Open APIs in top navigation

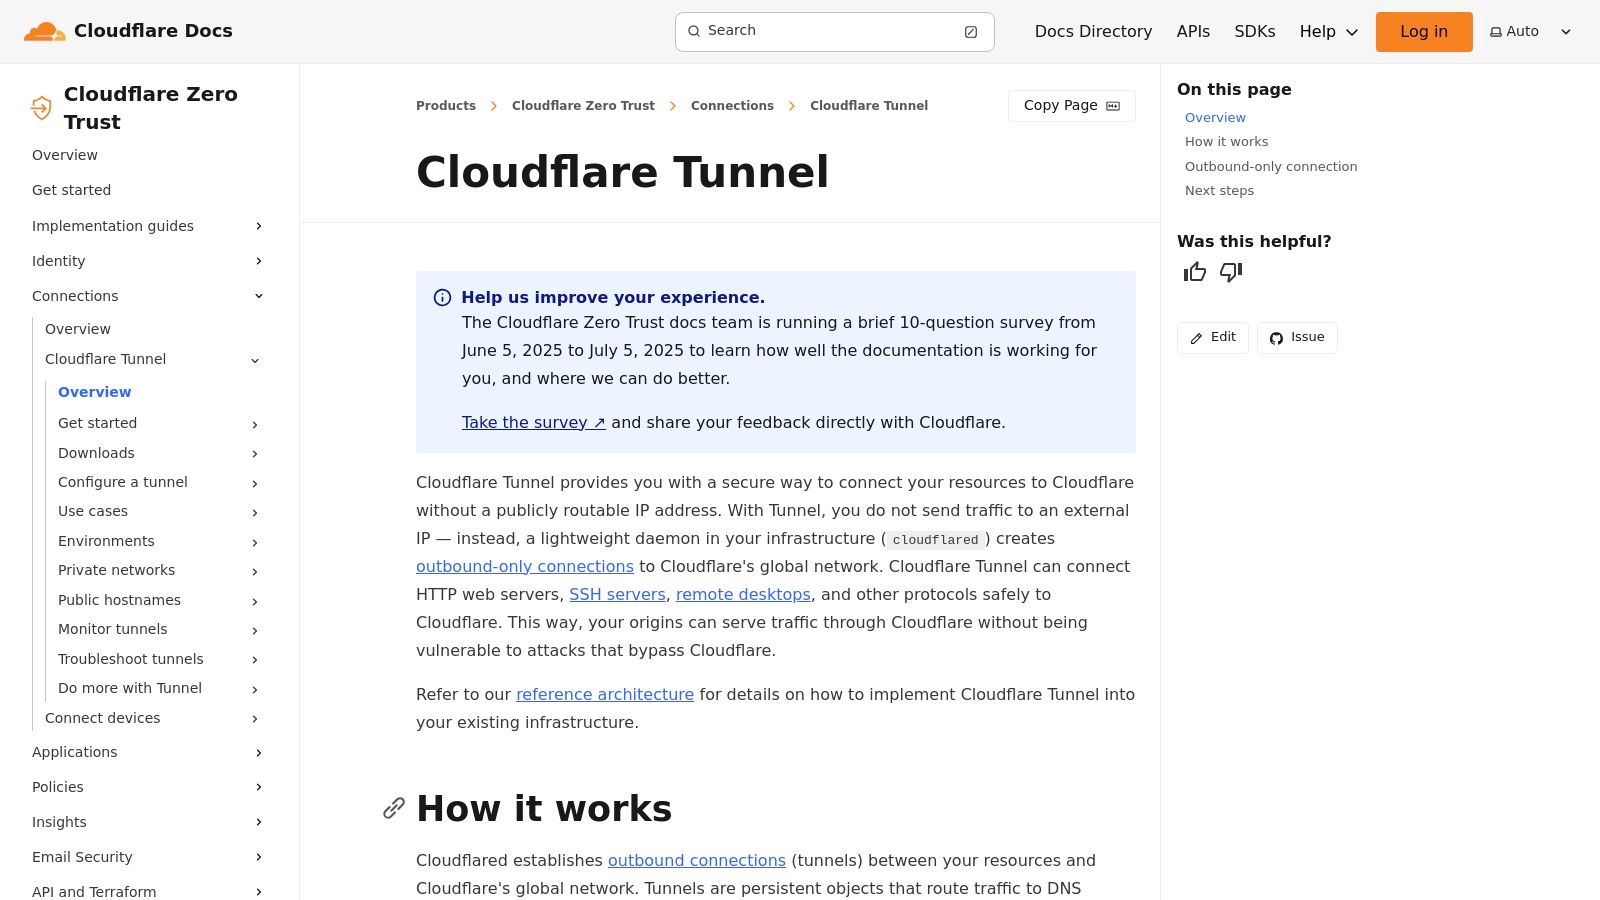pos(1193,32)
